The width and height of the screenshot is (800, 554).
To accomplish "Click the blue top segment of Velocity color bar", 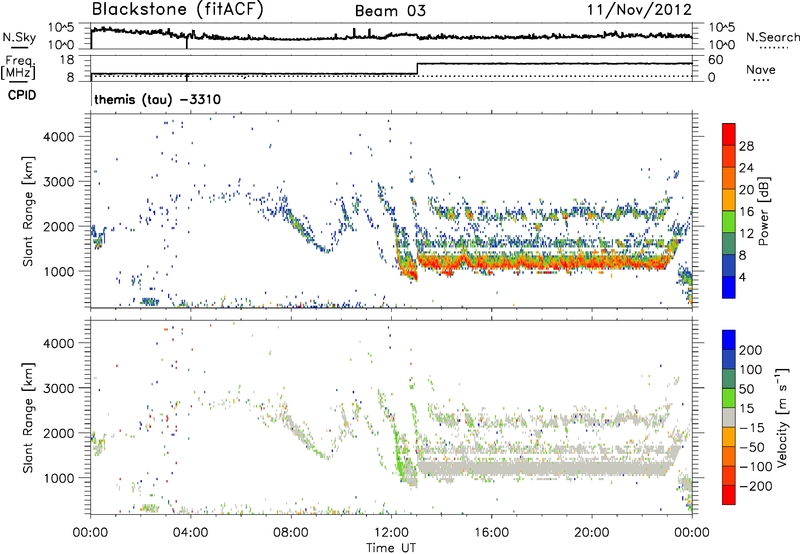I will tap(729, 340).
